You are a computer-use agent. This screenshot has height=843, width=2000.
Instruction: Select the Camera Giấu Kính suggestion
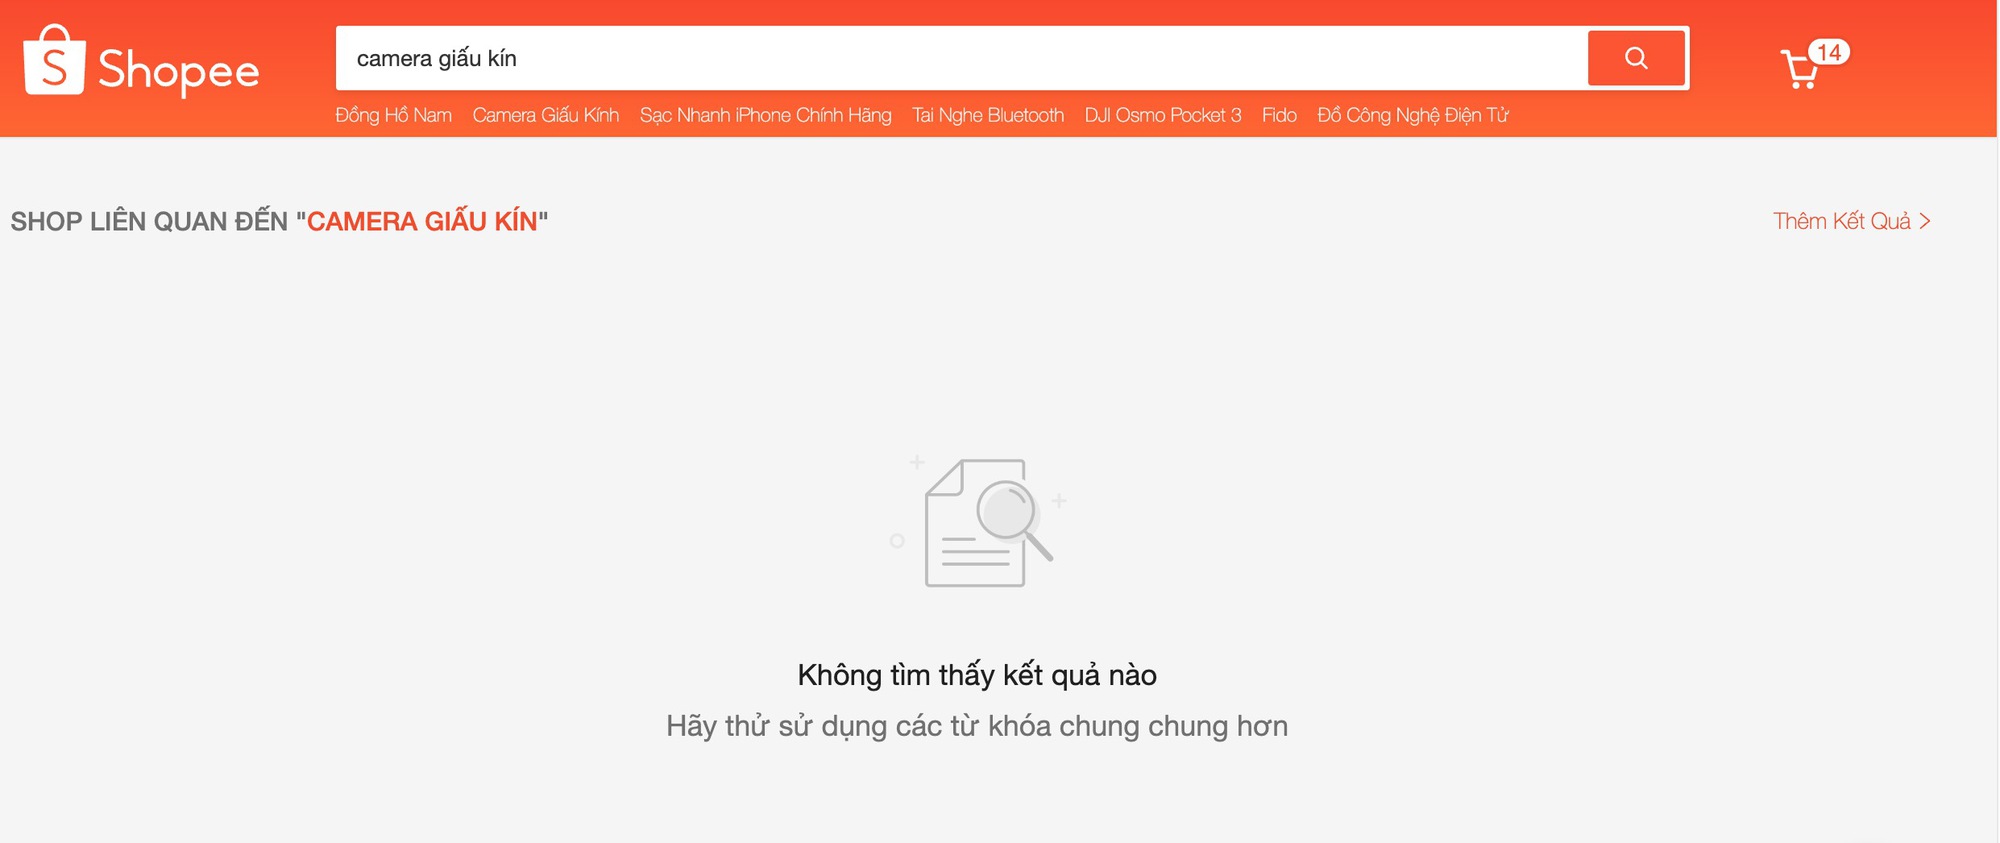pyautogui.click(x=546, y=115)
